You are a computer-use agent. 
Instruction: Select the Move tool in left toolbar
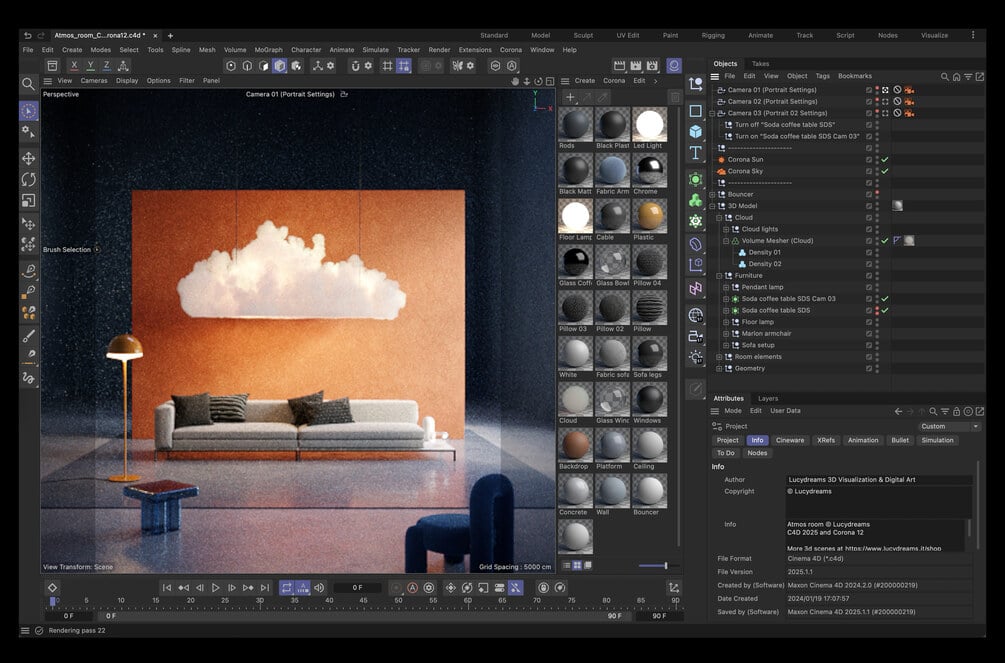28,158
